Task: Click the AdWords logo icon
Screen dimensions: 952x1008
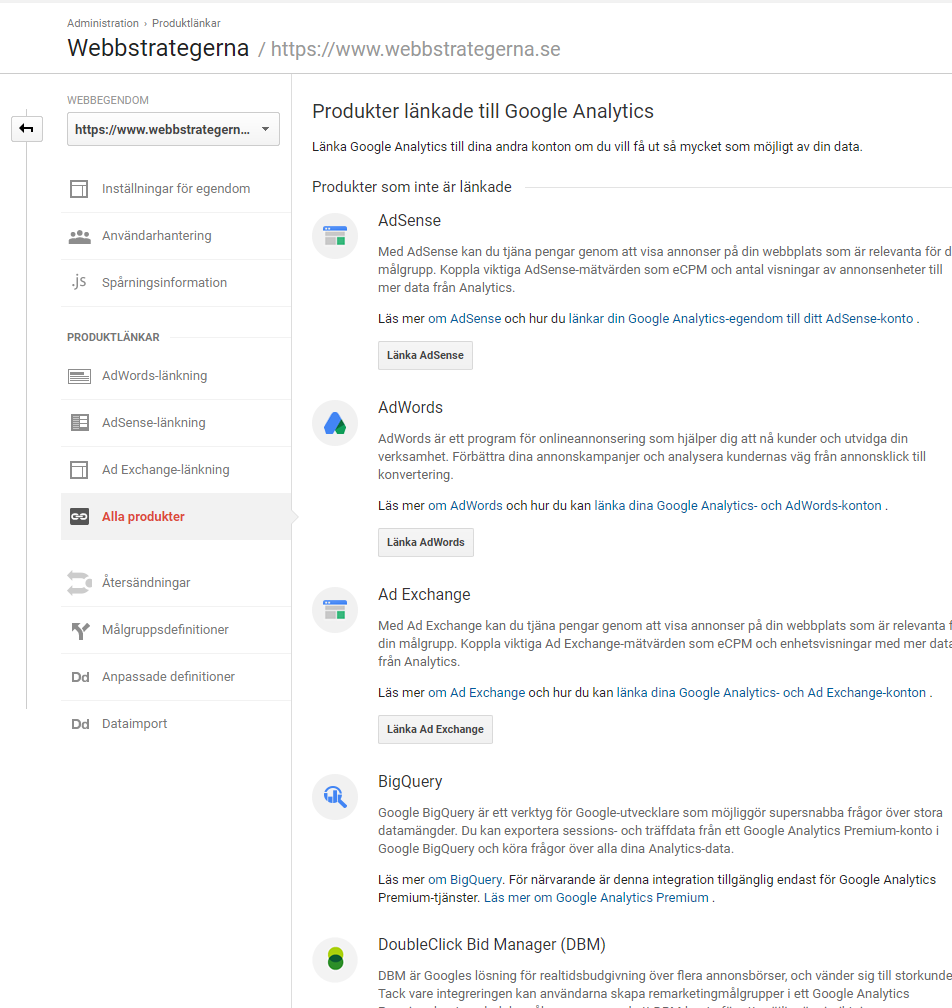Action: (334, 423)
